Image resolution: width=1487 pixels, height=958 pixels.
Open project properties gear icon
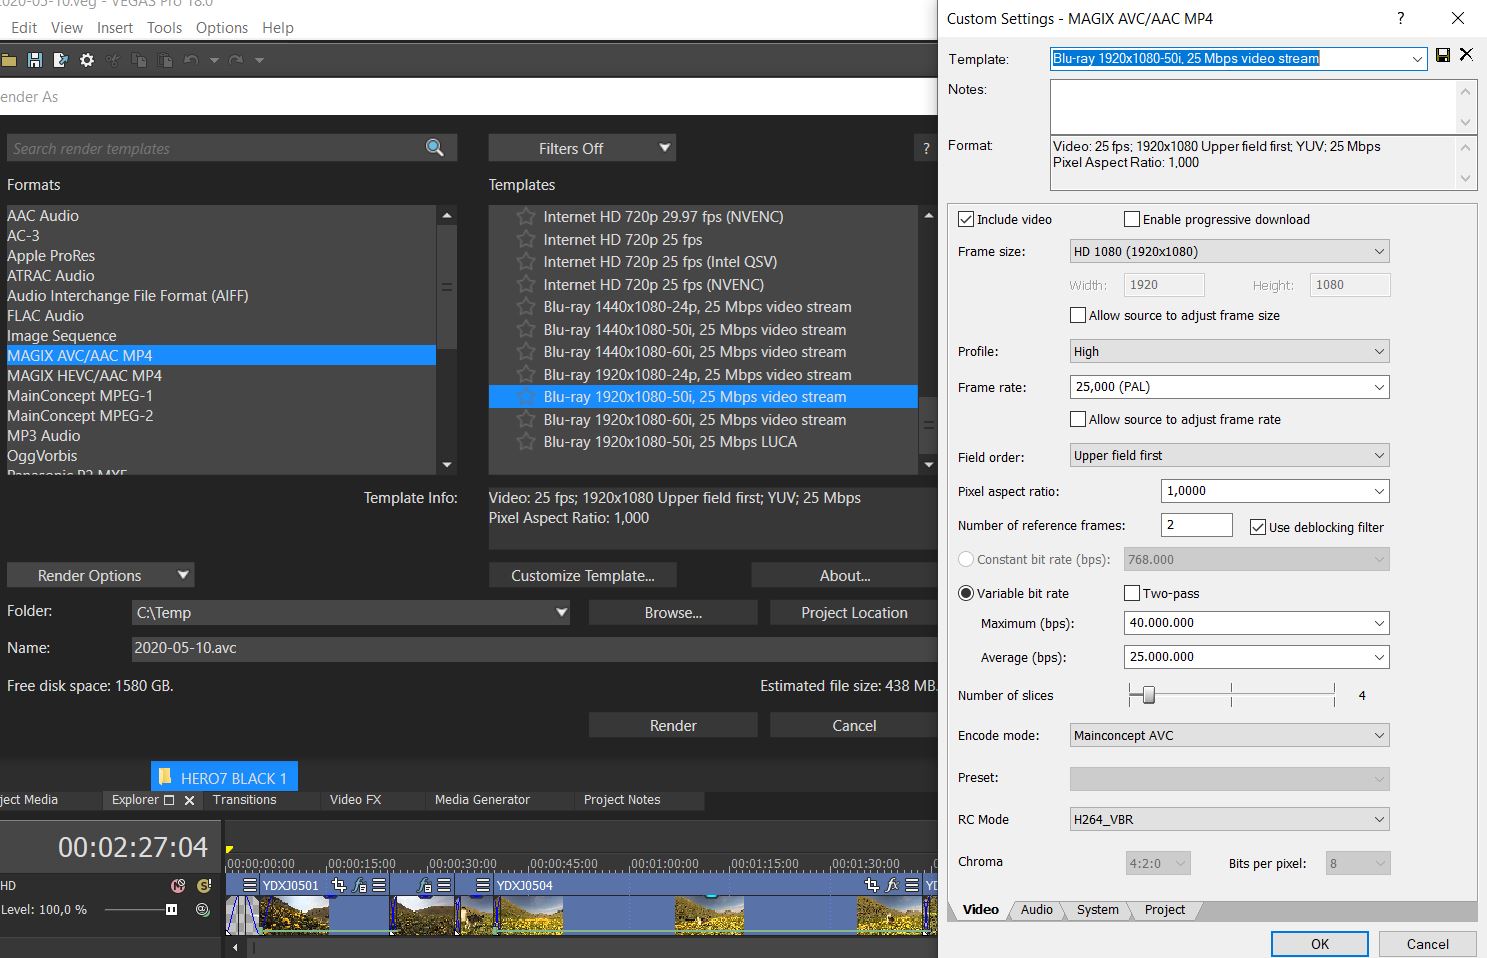click(x=87, y=60)
